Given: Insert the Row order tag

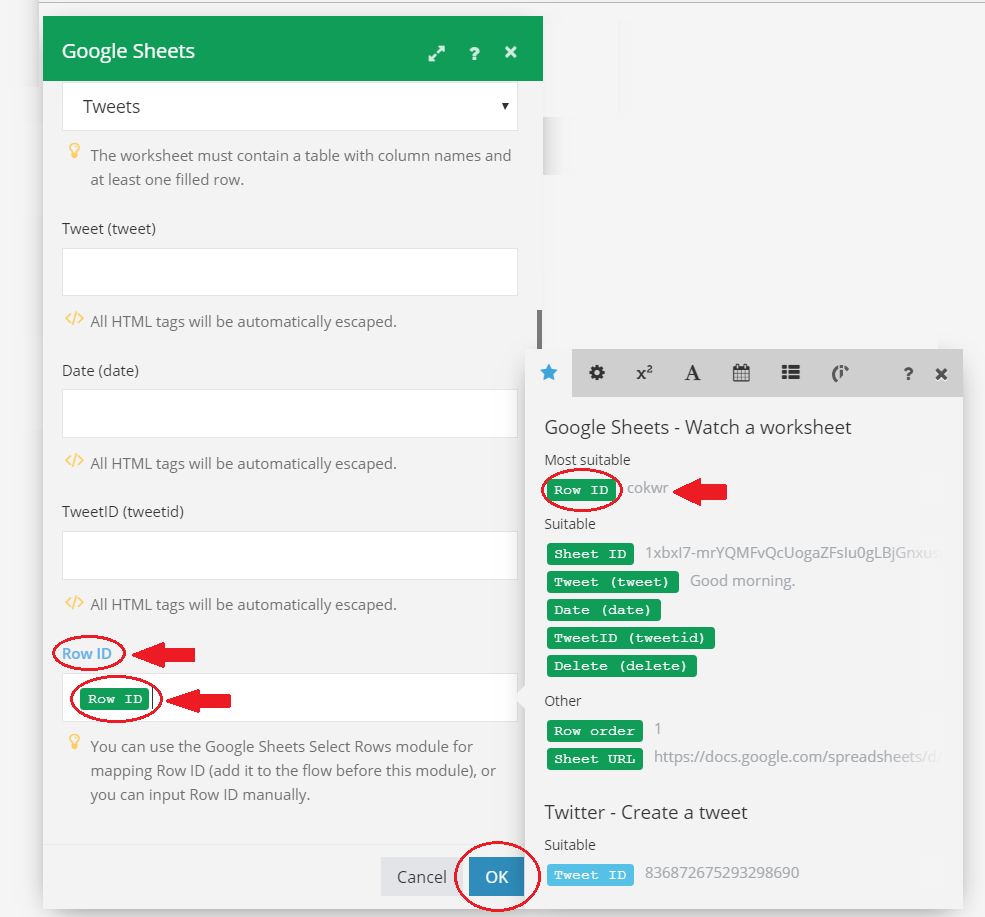Looking at the screenshot, I should click(x=594, y=730).
